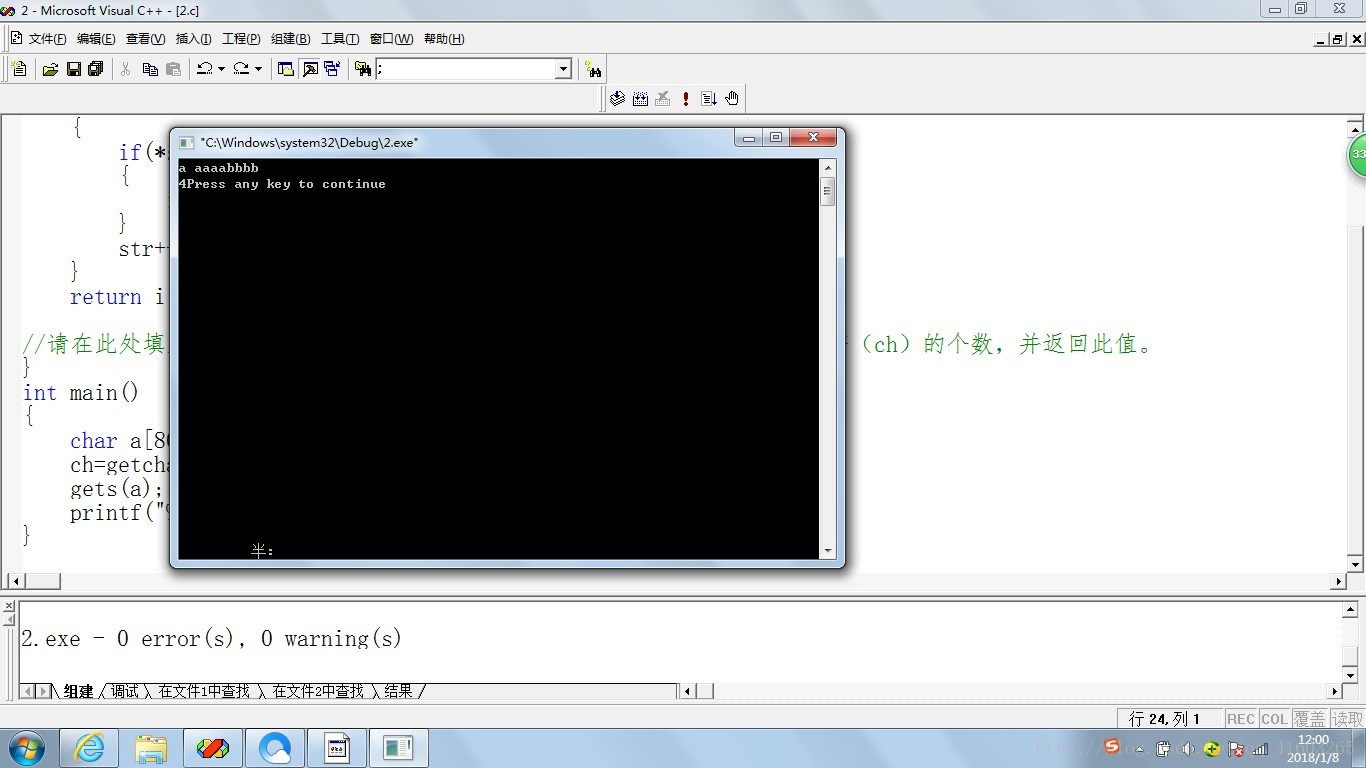Switch to the 调试 output tab
The width and height of the screenshot is (1366, 768).
[x=125, y=691]
